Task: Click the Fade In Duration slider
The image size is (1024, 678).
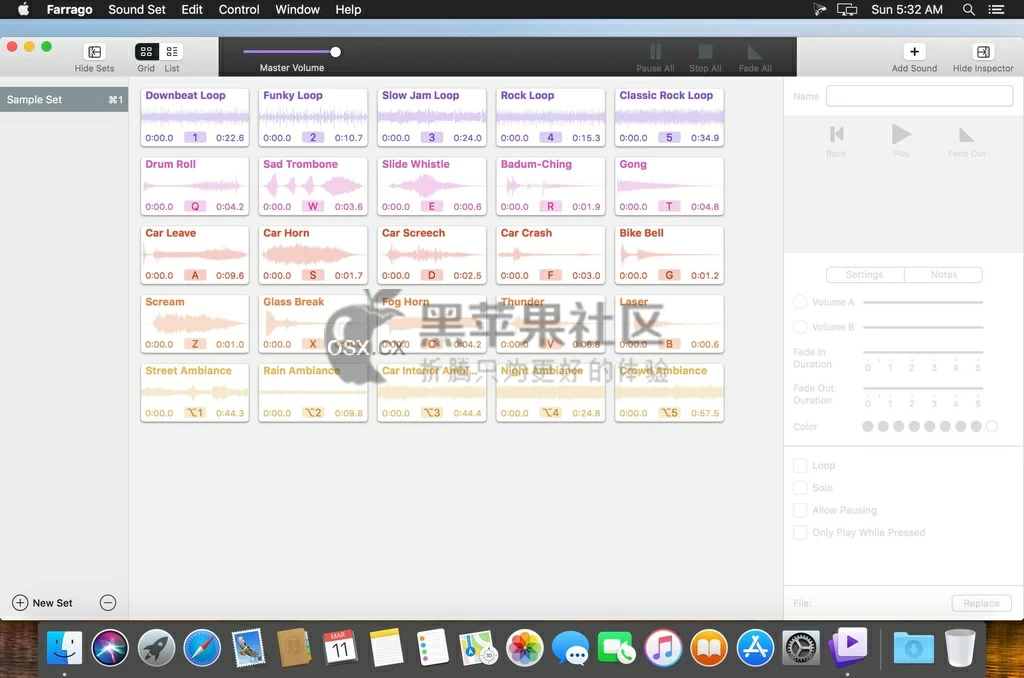Action: (x=923, y=352)
